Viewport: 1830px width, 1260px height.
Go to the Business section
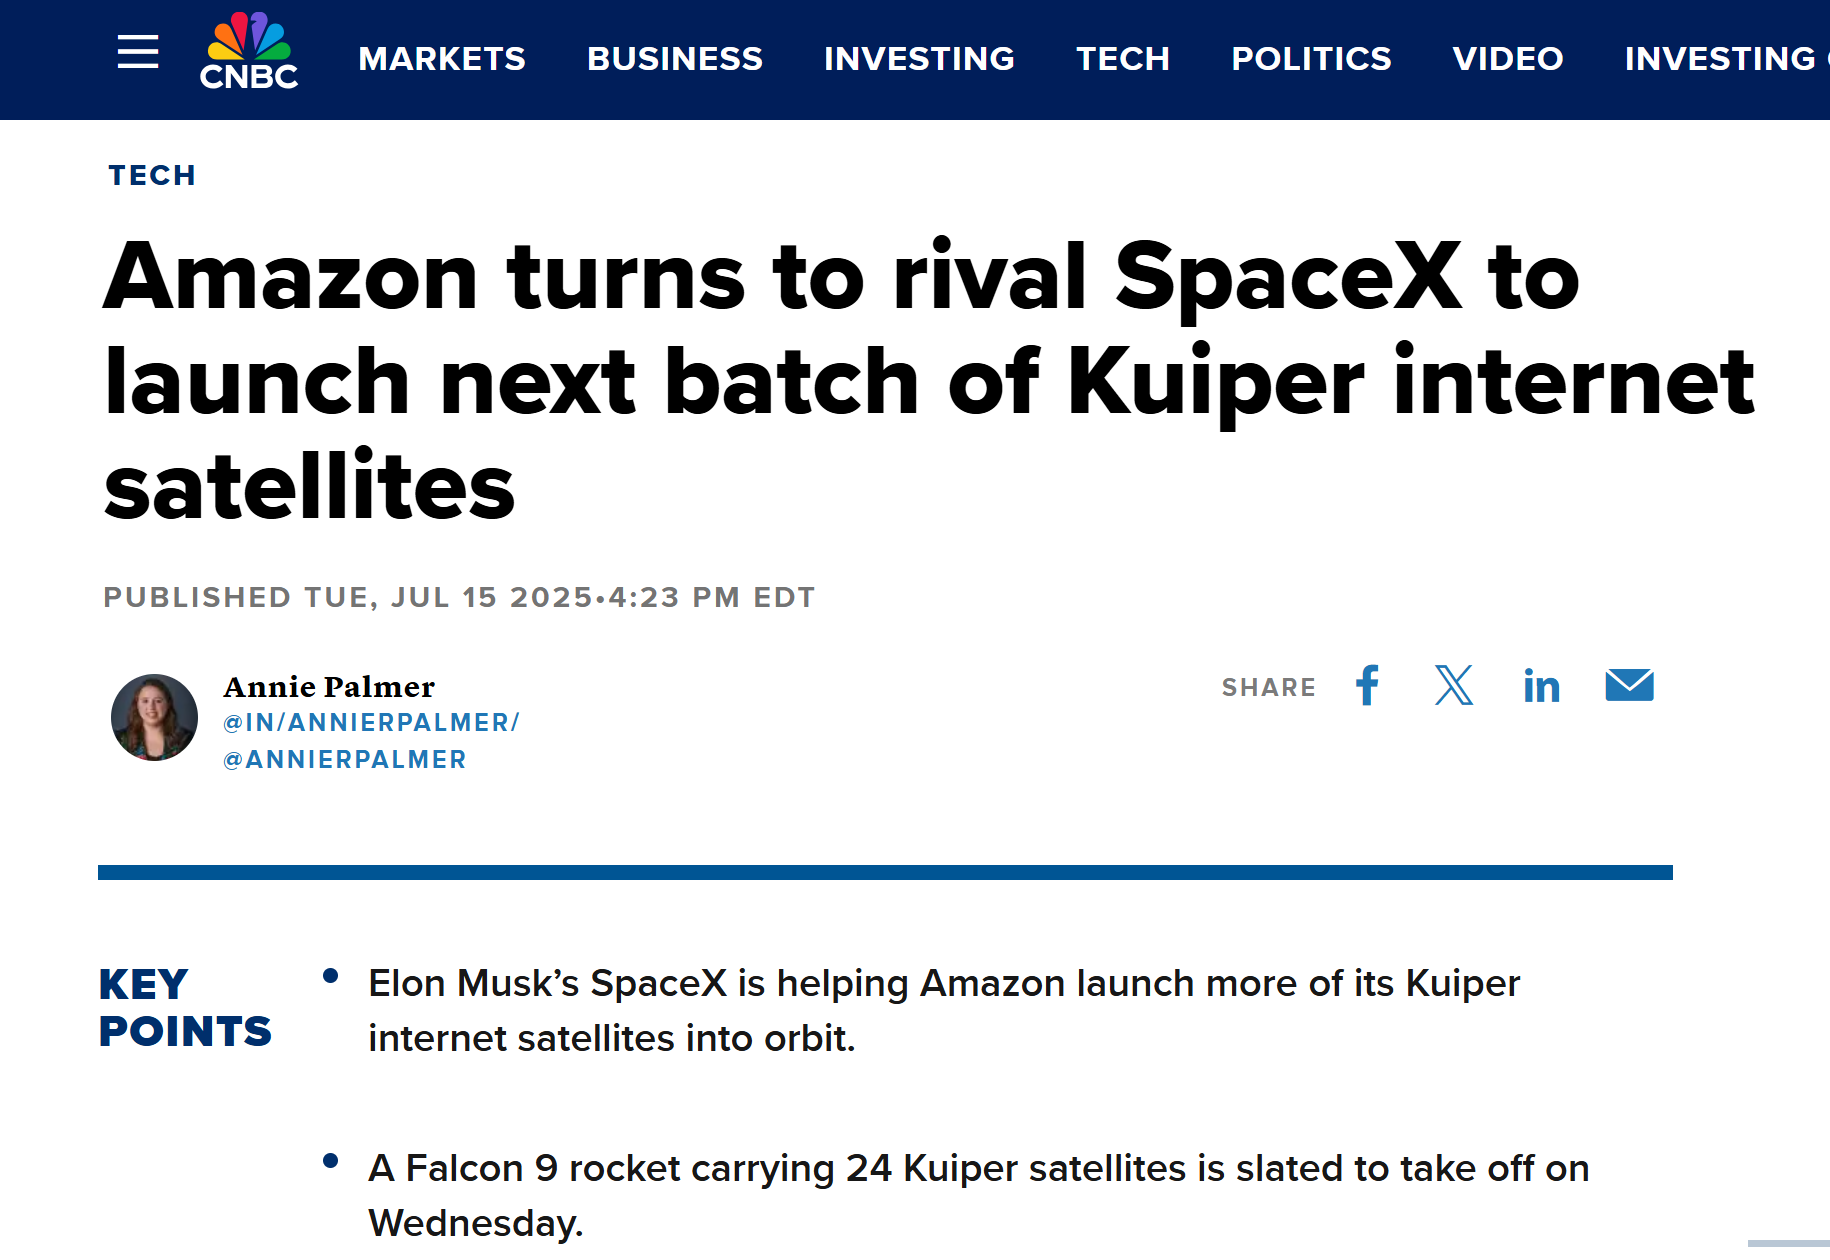[675, 59]
